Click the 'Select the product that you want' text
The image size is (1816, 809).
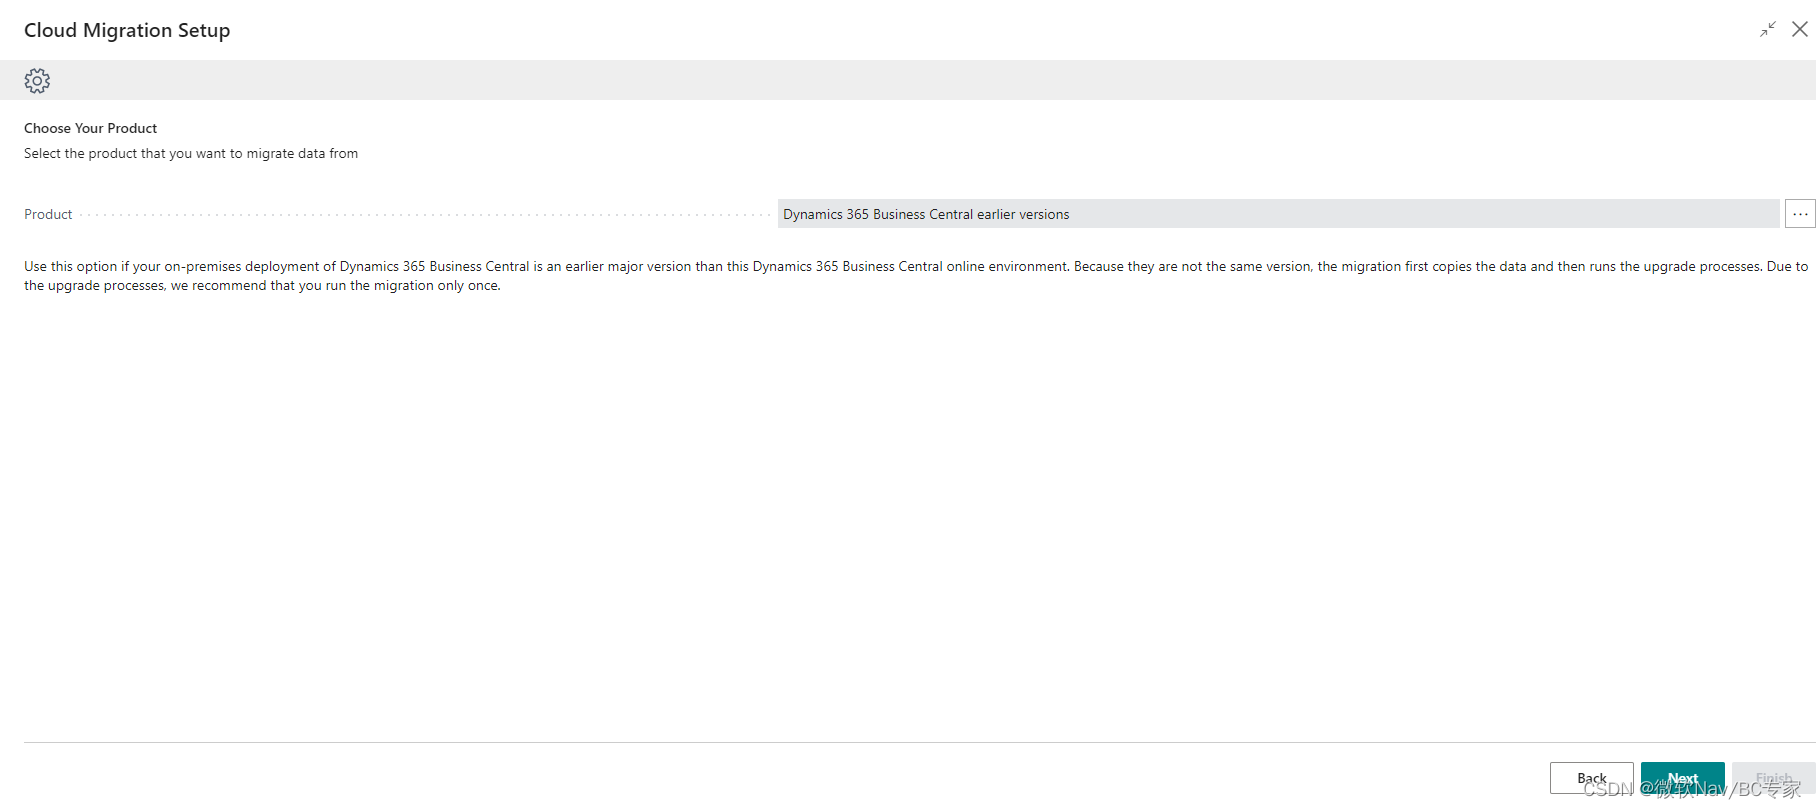(191, 153)
